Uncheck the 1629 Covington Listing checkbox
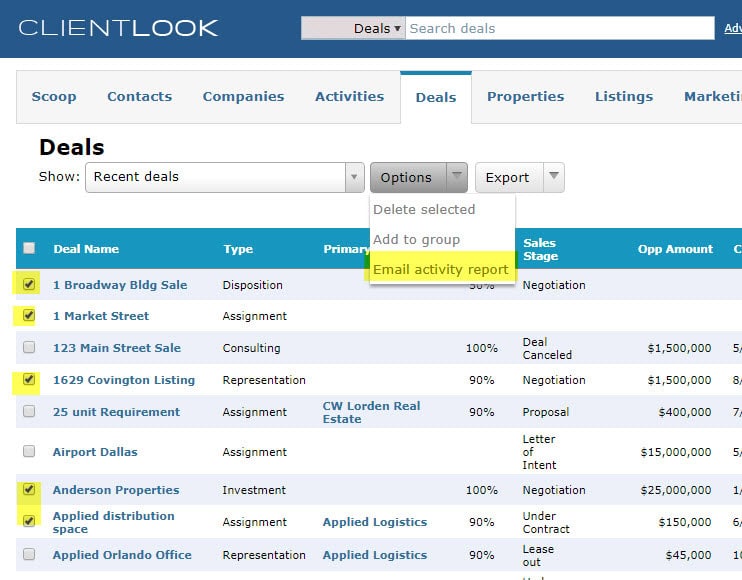Image resolution: width=742 pixels, height=580 pixels. click(x=29, y=379)
